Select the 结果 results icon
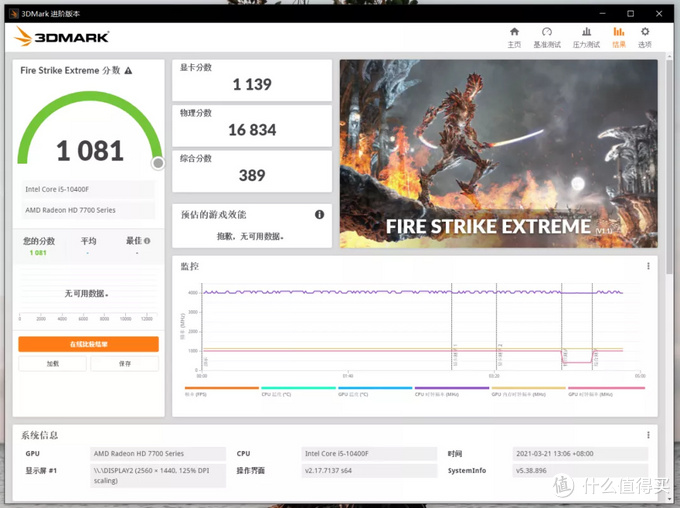Viewport: 680px width, 508px height. (619, 37)
